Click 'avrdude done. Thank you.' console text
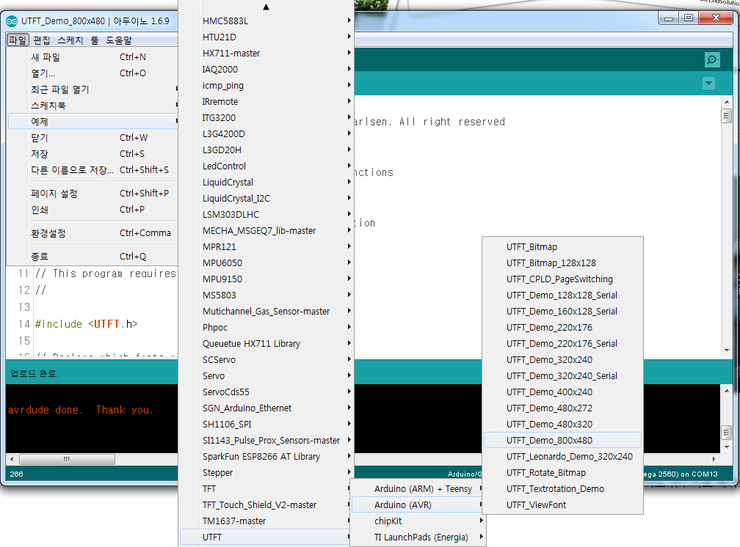Image resolution: width=740 pixels, height=547 pixels. point(81,410)
